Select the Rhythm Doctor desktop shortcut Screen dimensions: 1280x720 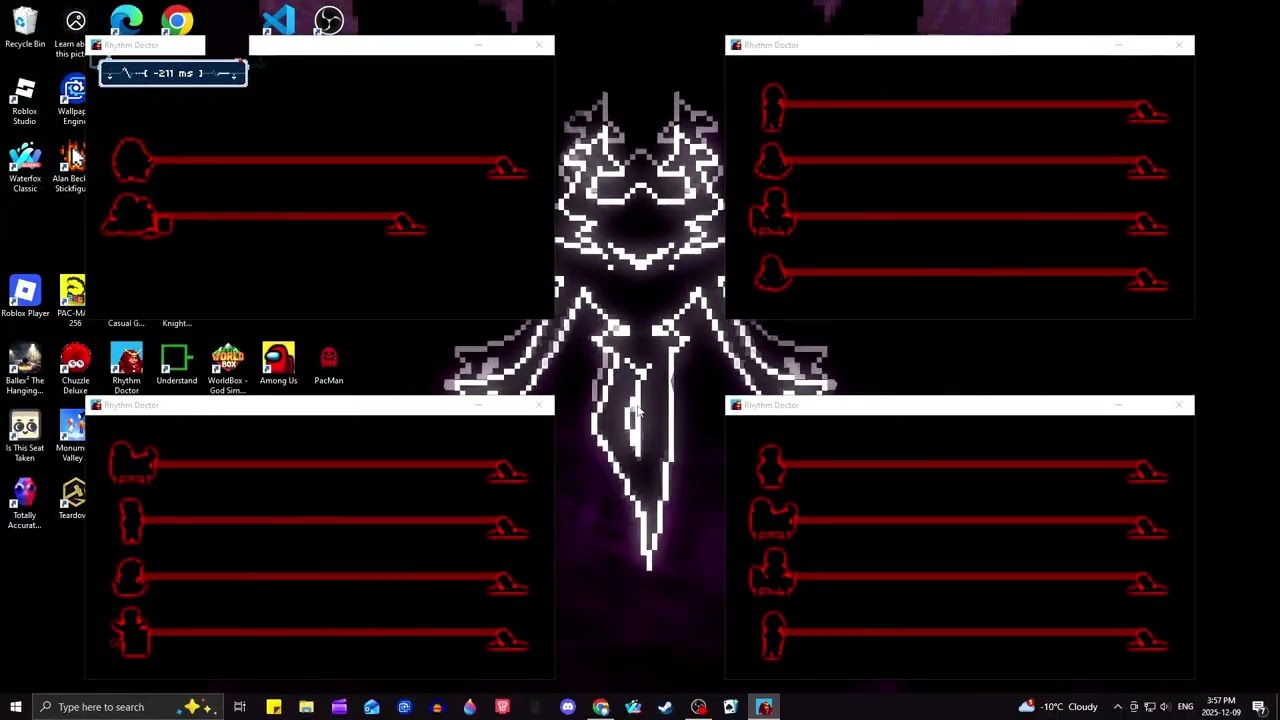click(126, 369)
